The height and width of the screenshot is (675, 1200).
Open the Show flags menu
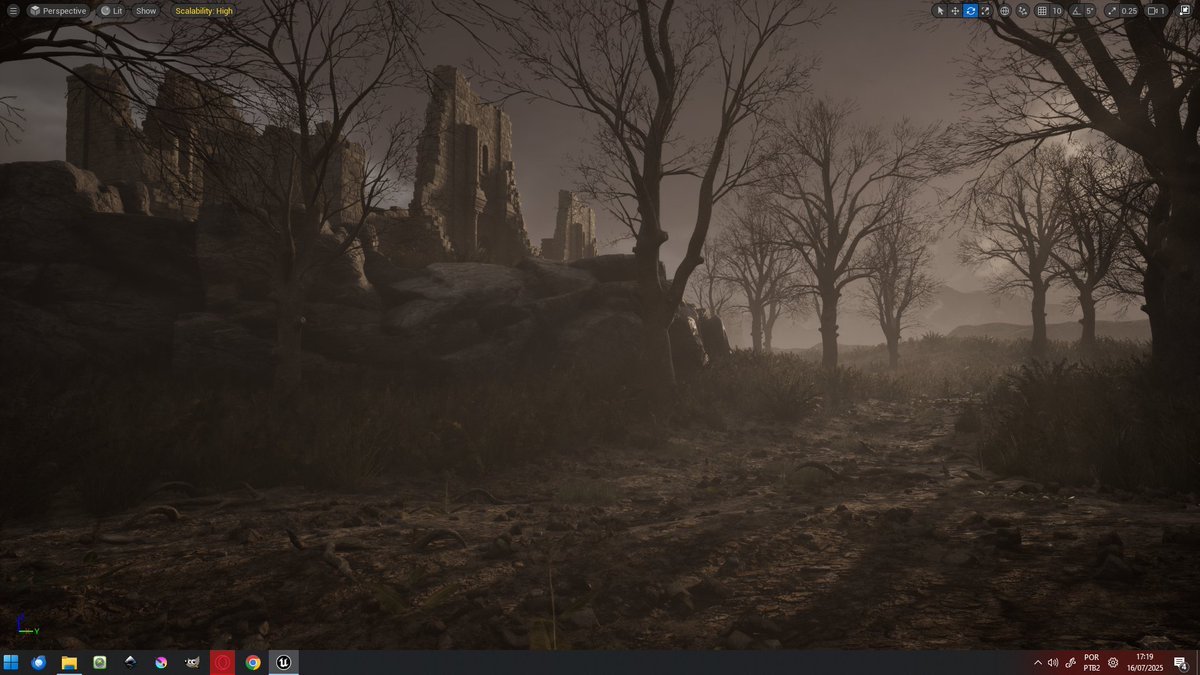pos(146,11)
